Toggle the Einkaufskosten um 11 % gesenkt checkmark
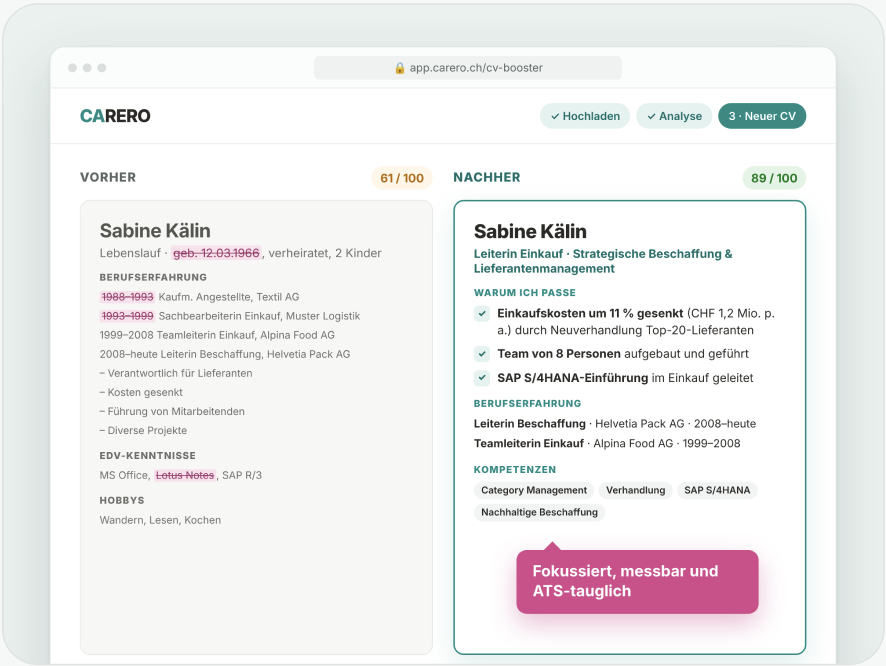886x666 pixels. pos(482,313)
